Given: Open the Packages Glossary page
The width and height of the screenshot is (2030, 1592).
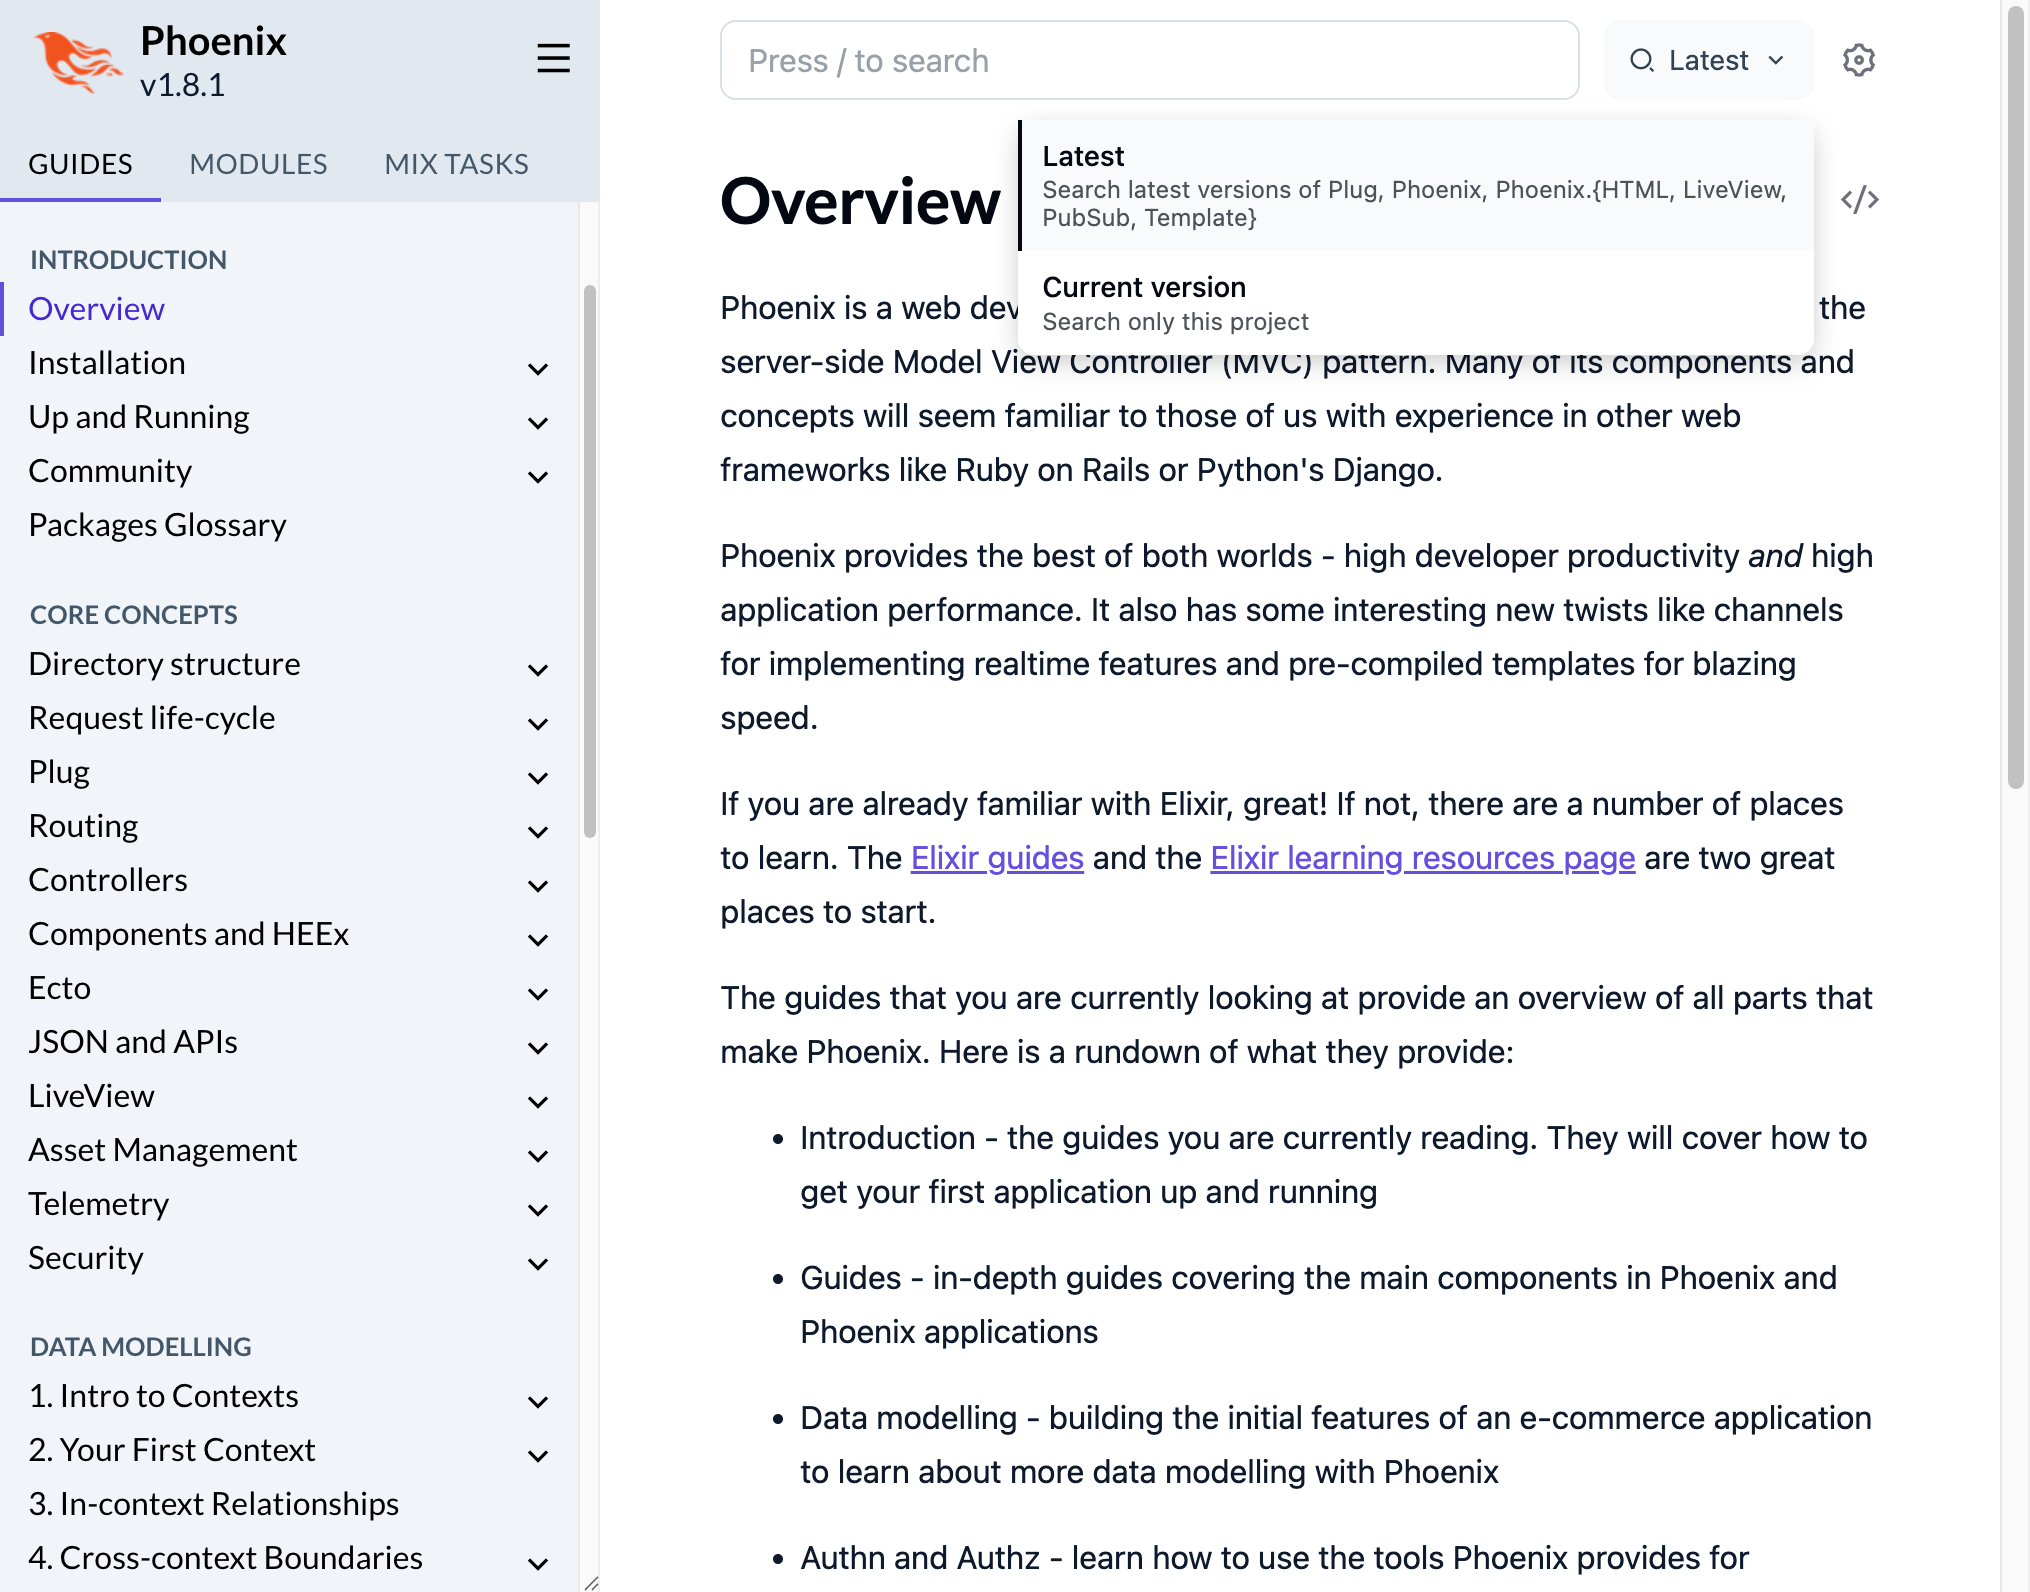Looking at the screenshot, I should click(x=157, y=524).
